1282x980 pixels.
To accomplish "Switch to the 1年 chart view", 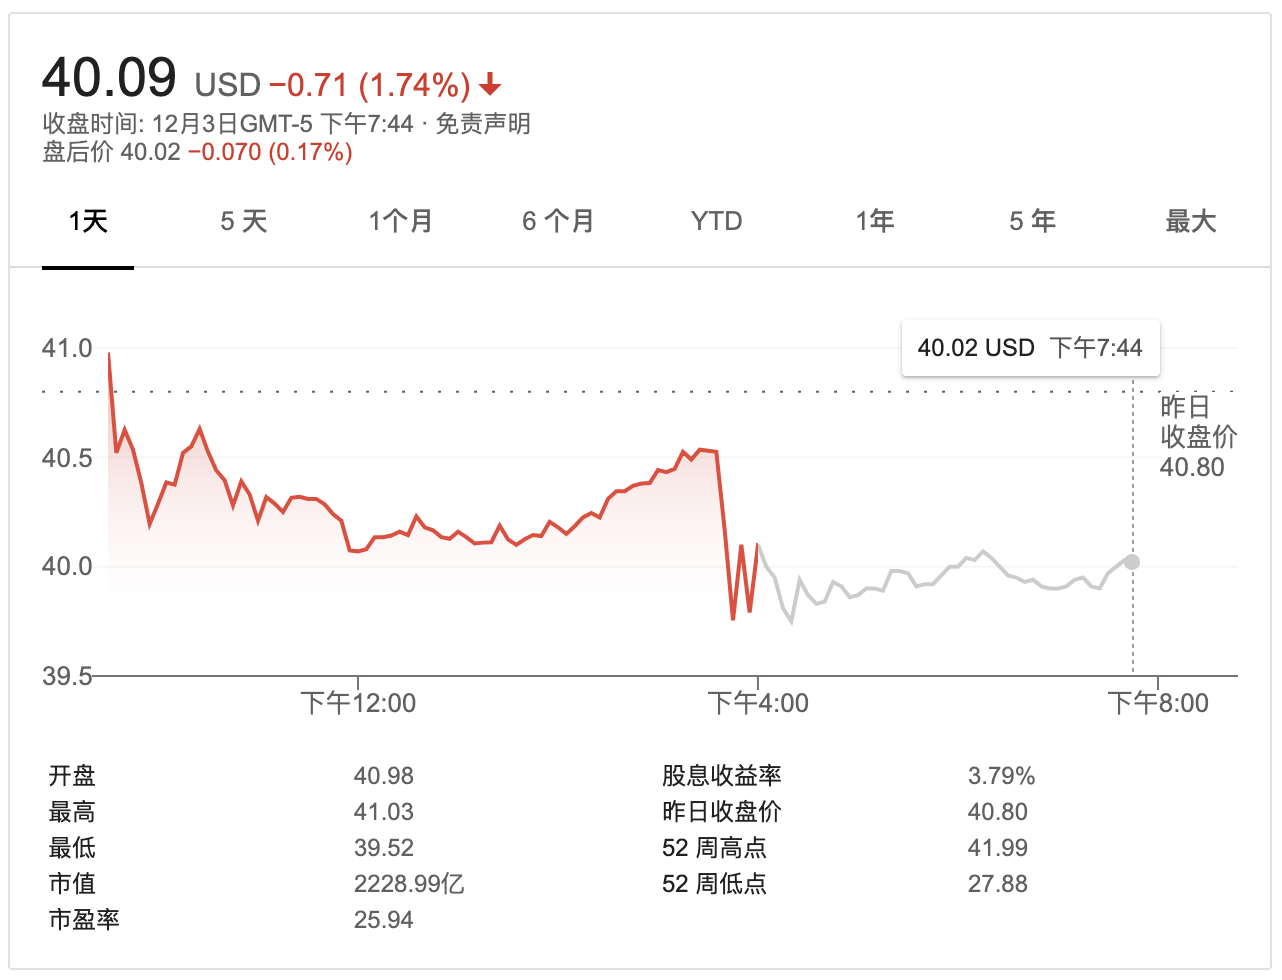I will [x=875, y=221].
